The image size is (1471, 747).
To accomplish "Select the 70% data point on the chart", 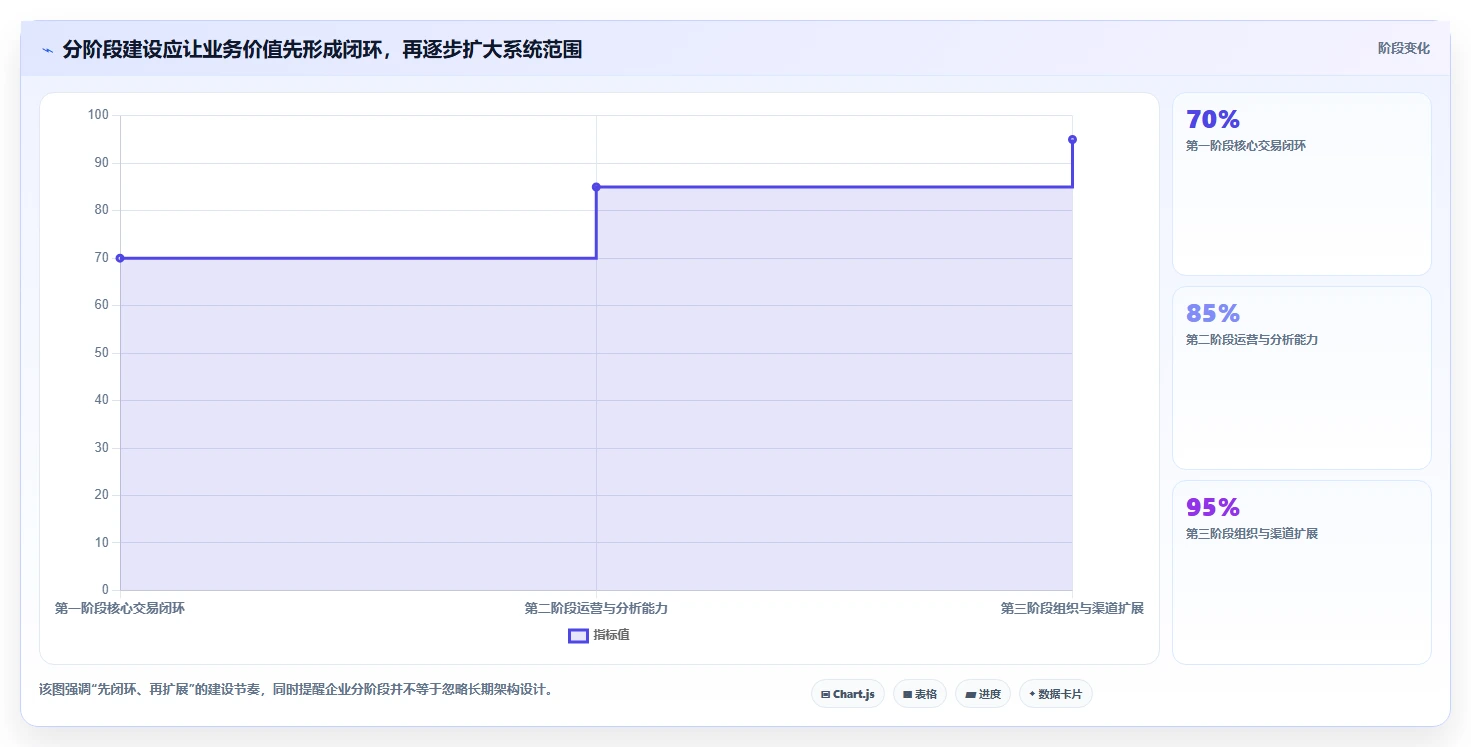I will [120, 258].
